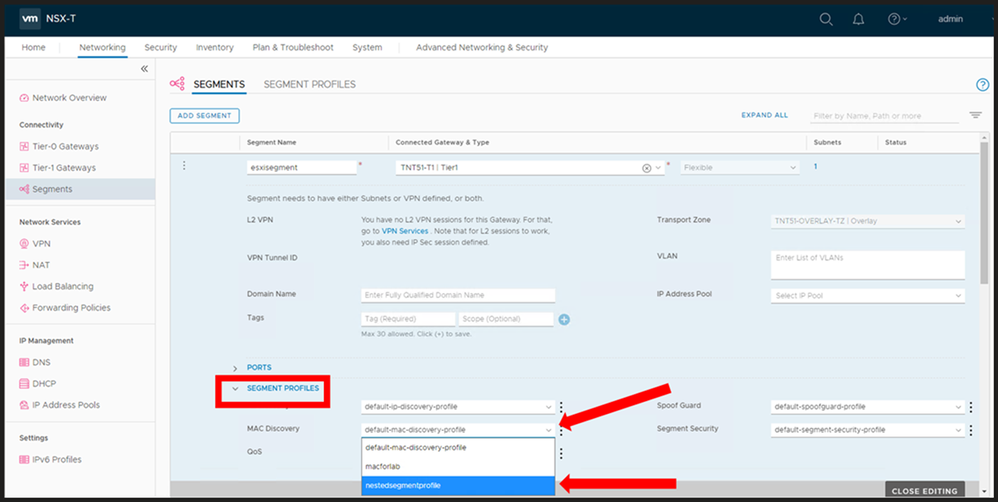Open the subnets count link
This screenshot has width=998, height=502.
click(x=815, y=166)
